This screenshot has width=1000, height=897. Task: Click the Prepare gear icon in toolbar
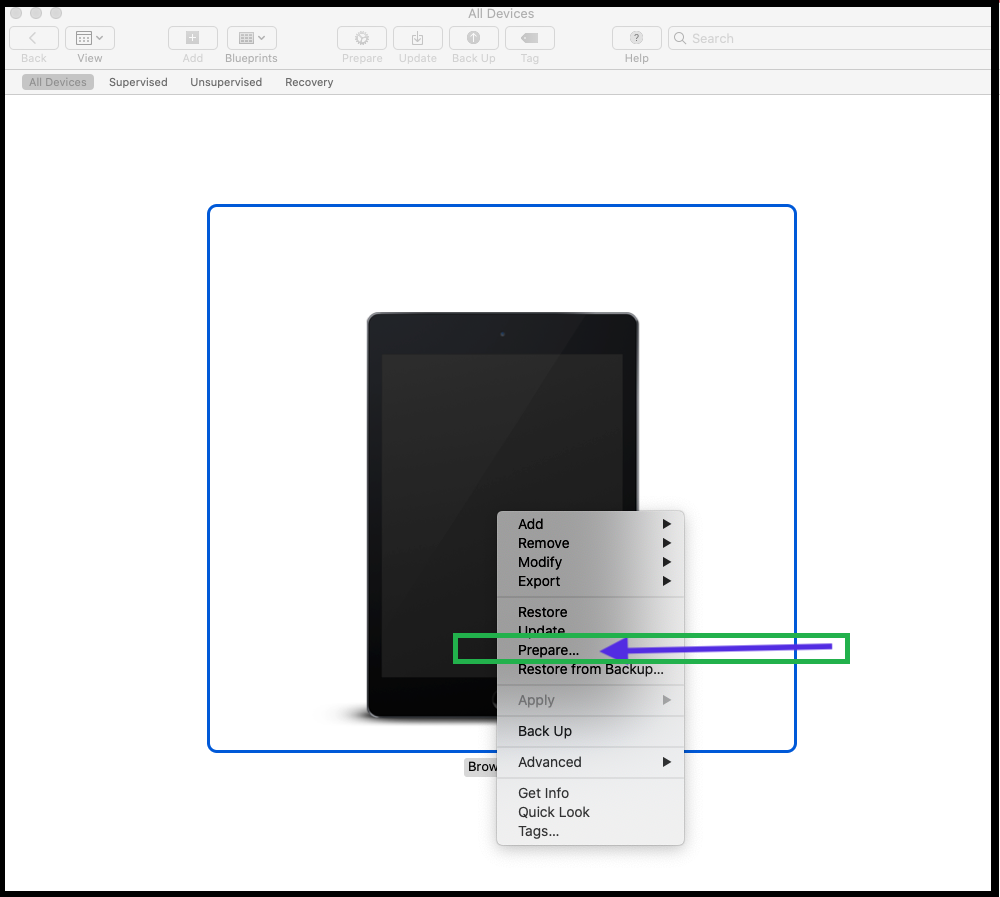[361, 38]
